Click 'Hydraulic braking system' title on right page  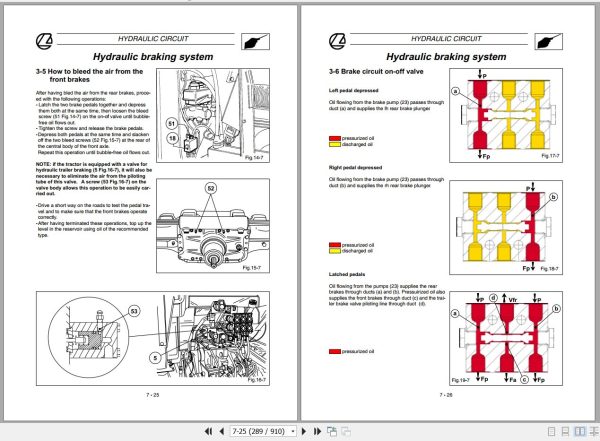446,57
